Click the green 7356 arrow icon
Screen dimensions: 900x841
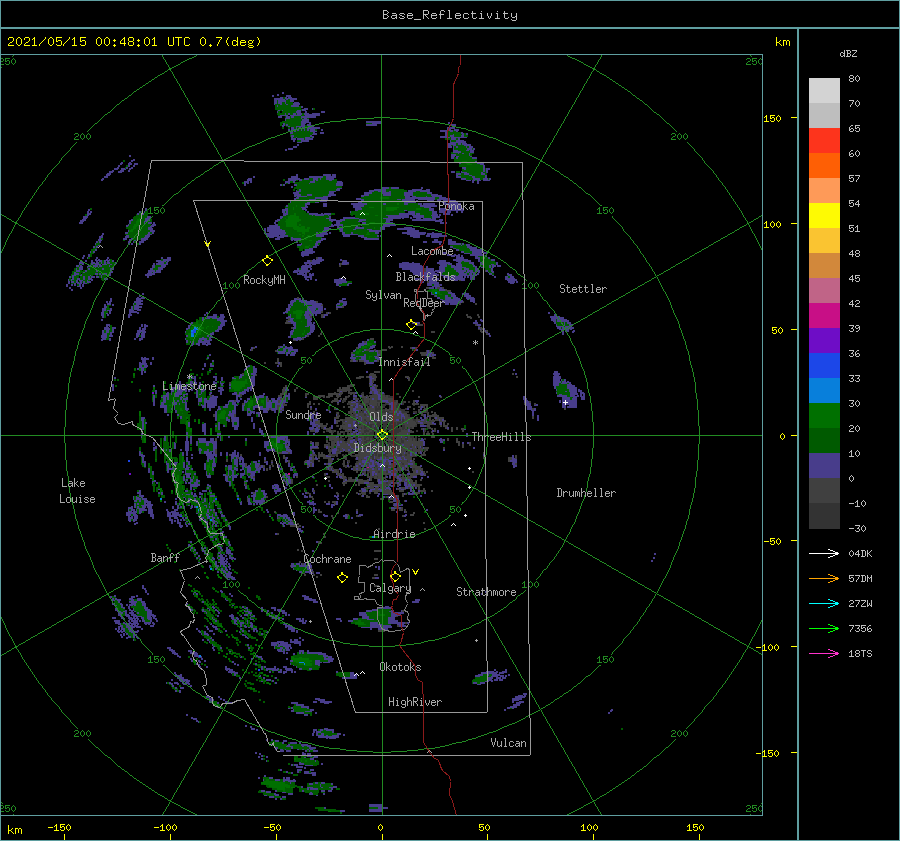pos(824,629)
